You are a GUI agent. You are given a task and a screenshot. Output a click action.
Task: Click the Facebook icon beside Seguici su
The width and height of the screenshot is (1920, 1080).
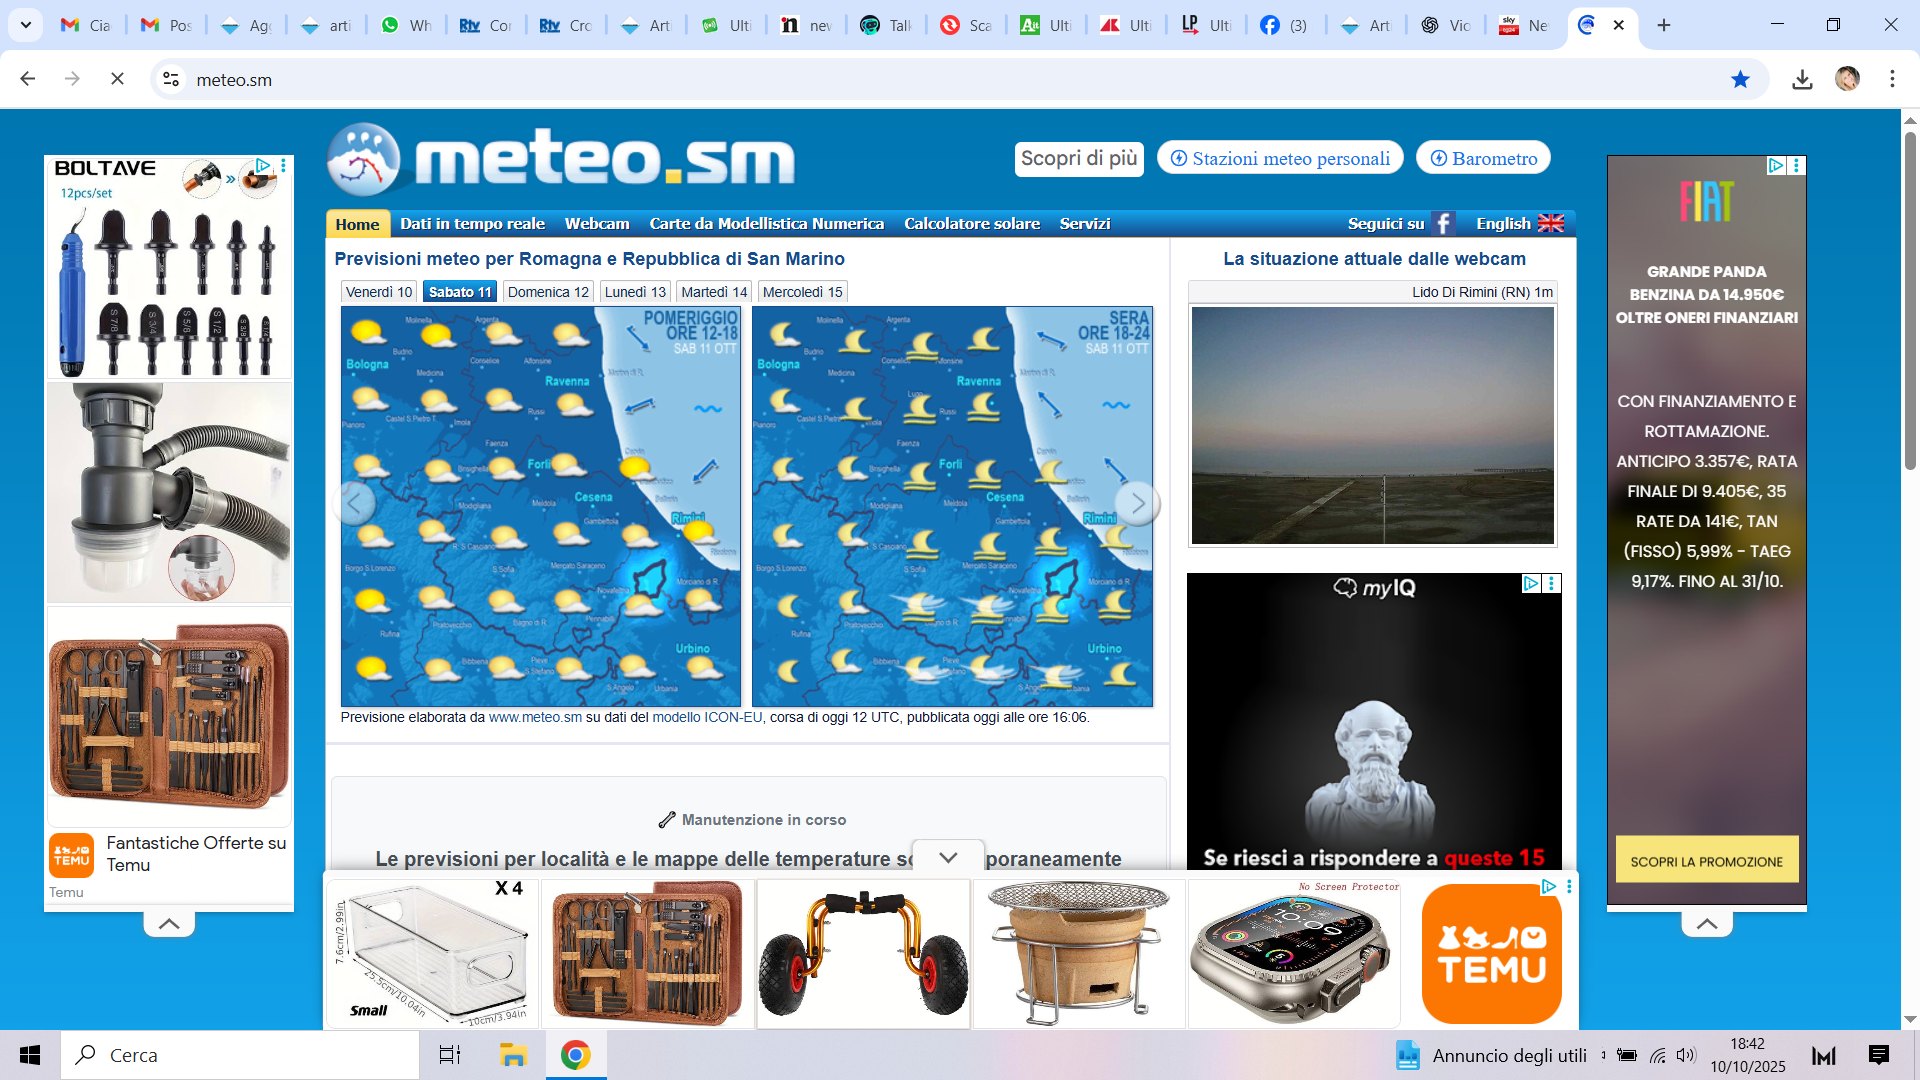[x=1442, y=224]
